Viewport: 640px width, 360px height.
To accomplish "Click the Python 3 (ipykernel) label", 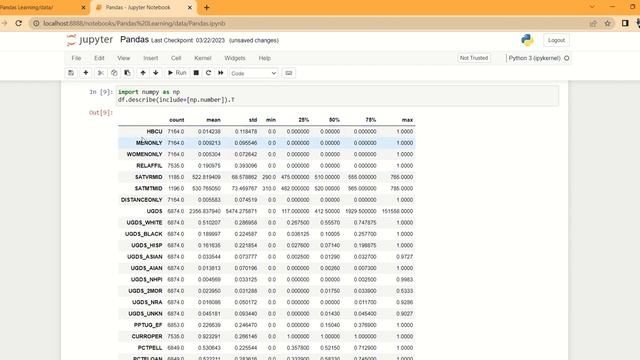I will (534, 58).
